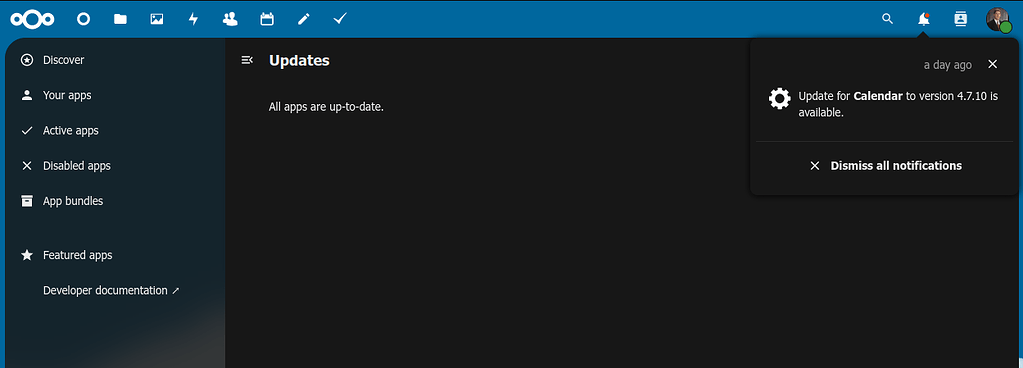
Task: Select Discover in the sidebar
Action: click(x=115, y=60)
